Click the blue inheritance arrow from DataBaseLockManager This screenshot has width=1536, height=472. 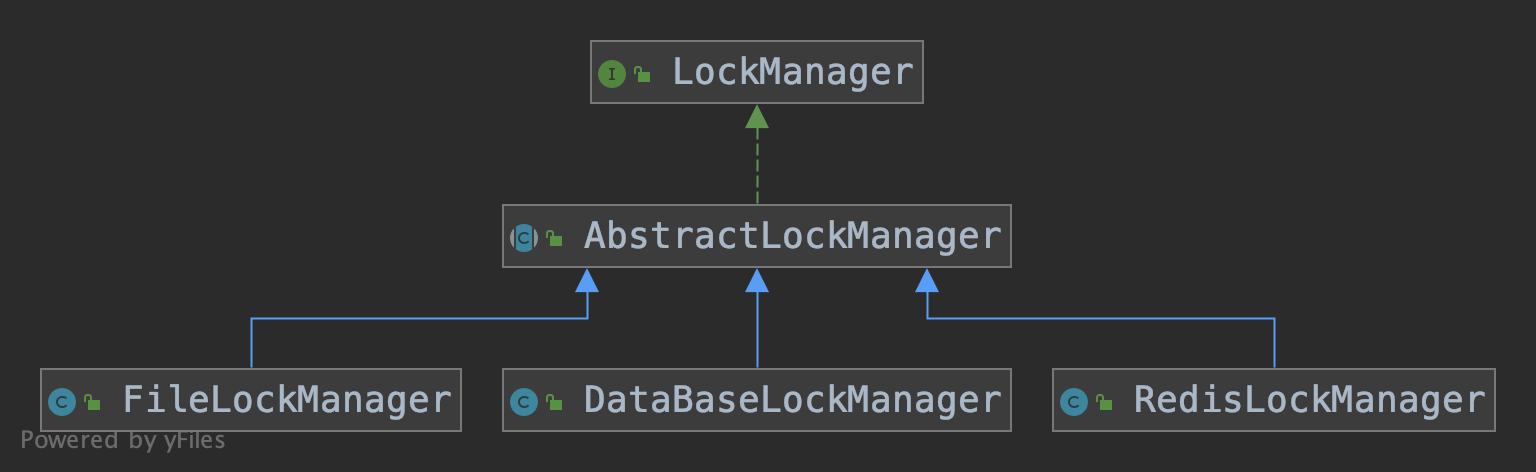pyautogui.click(x=757, y=318)
